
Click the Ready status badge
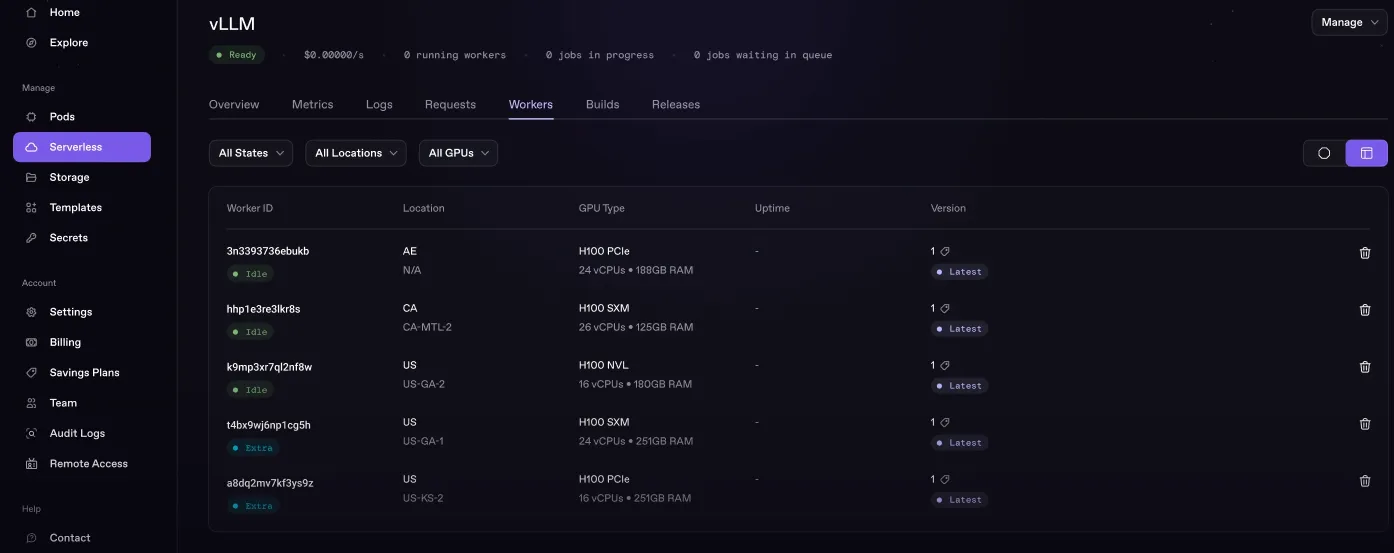237,55
